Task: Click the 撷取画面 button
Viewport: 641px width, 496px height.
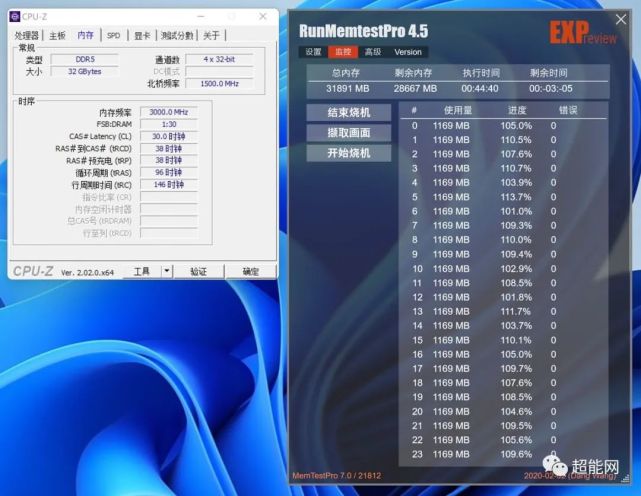Action: (349, 133)
